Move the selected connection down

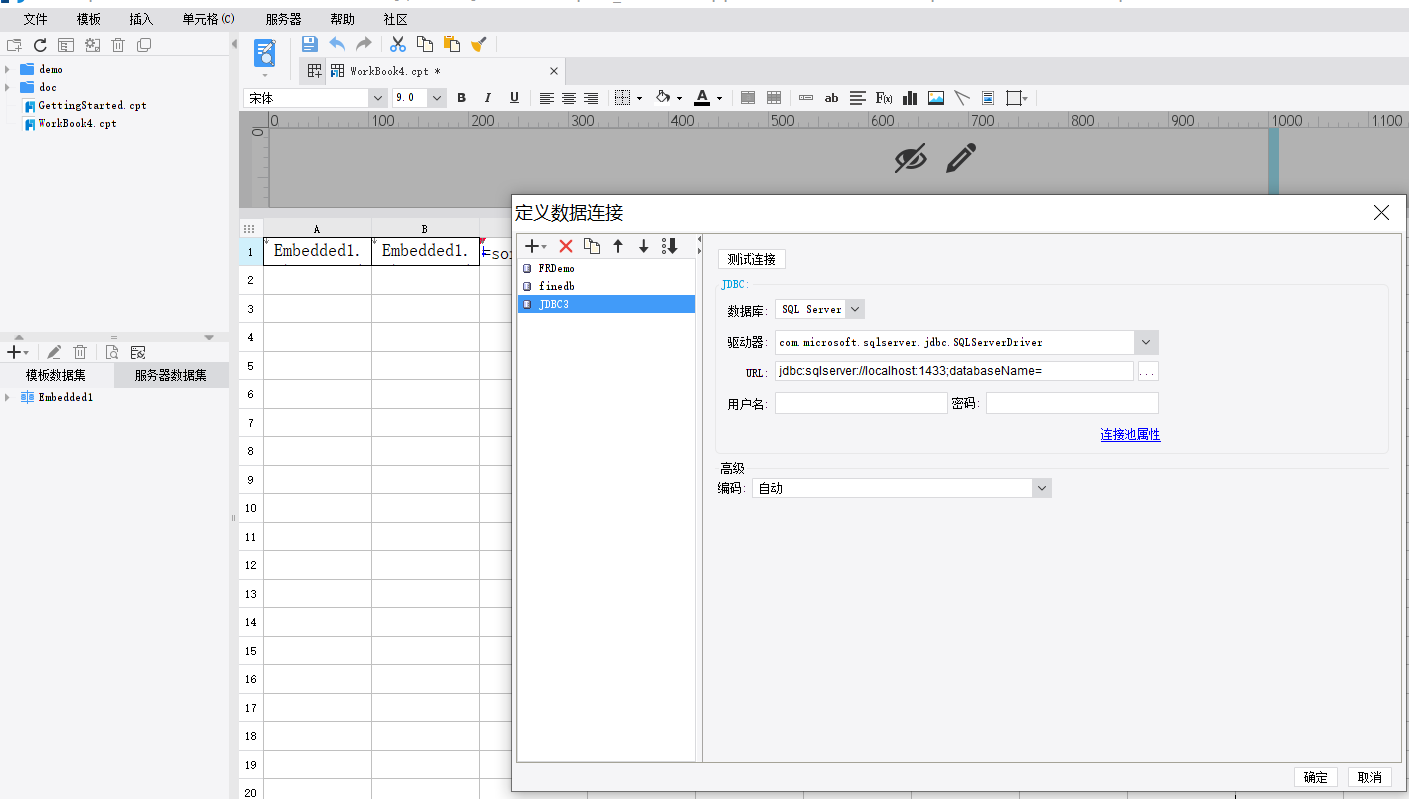pos(644,246)
